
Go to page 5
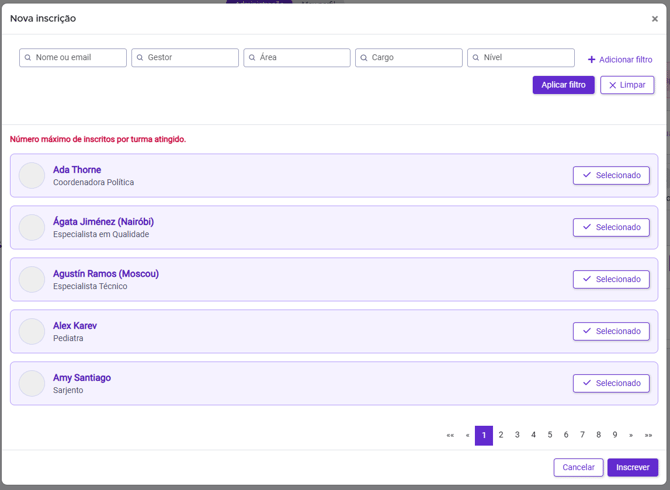[550, 435]
